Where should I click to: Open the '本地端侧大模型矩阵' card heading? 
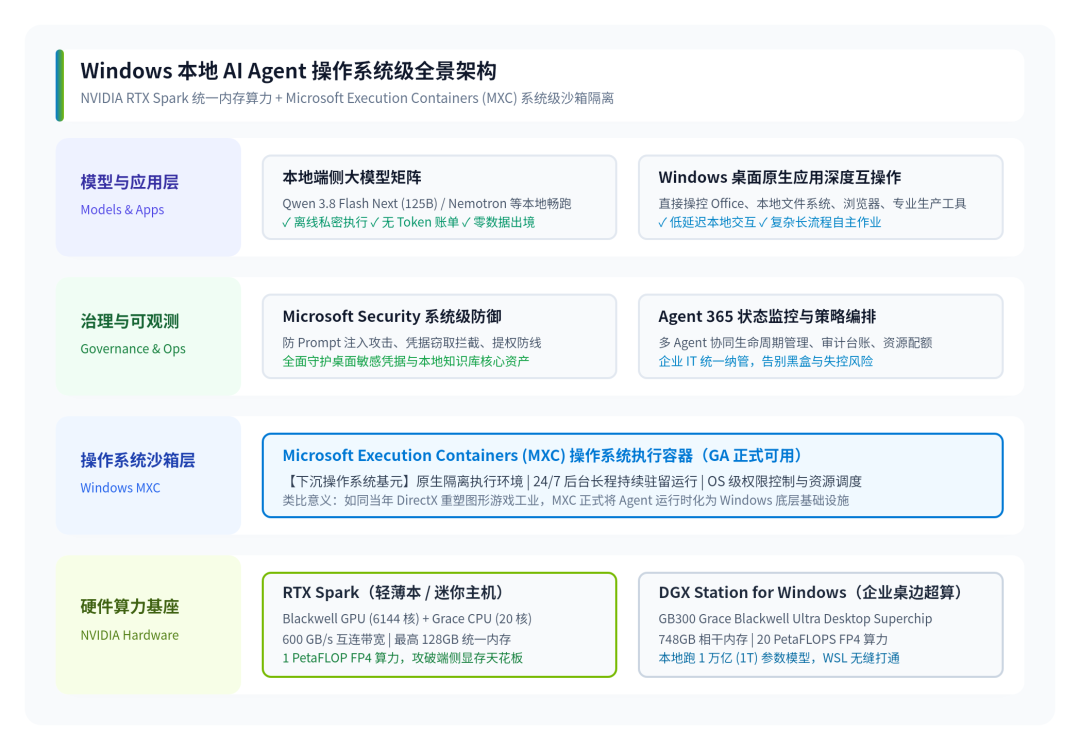coord(352,177)
